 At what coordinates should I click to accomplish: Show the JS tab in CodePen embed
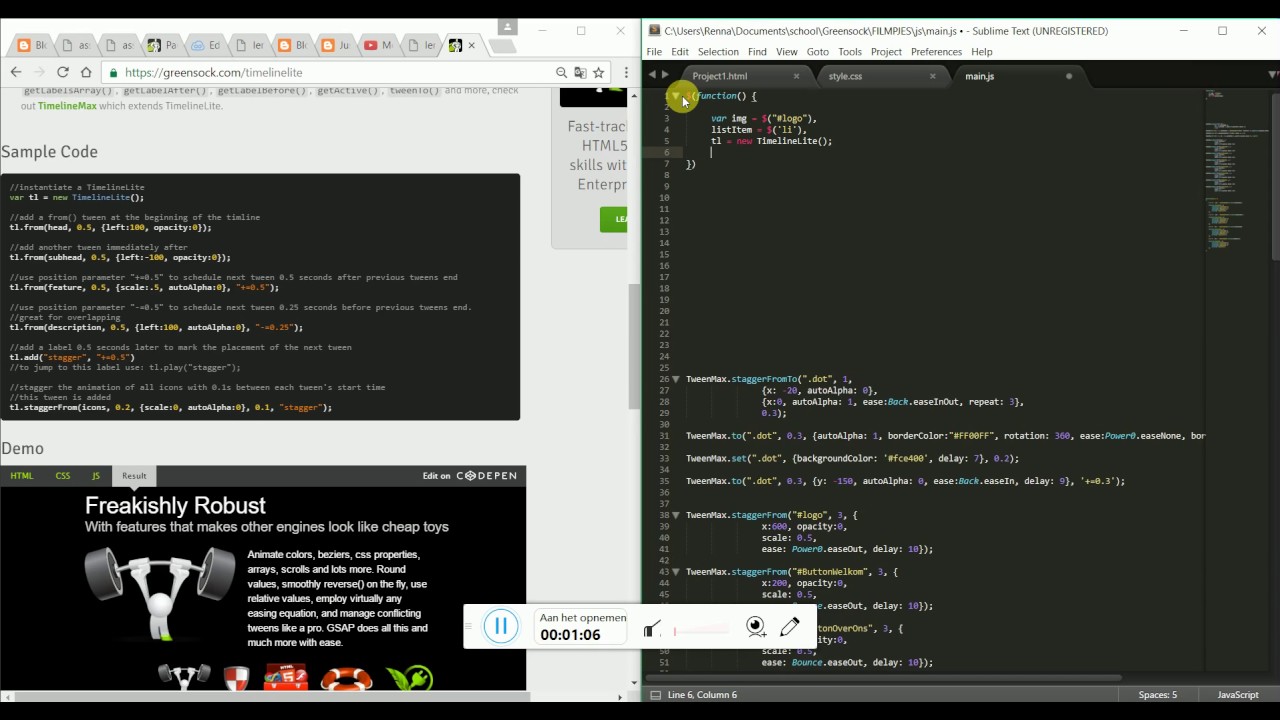(96, 476)
